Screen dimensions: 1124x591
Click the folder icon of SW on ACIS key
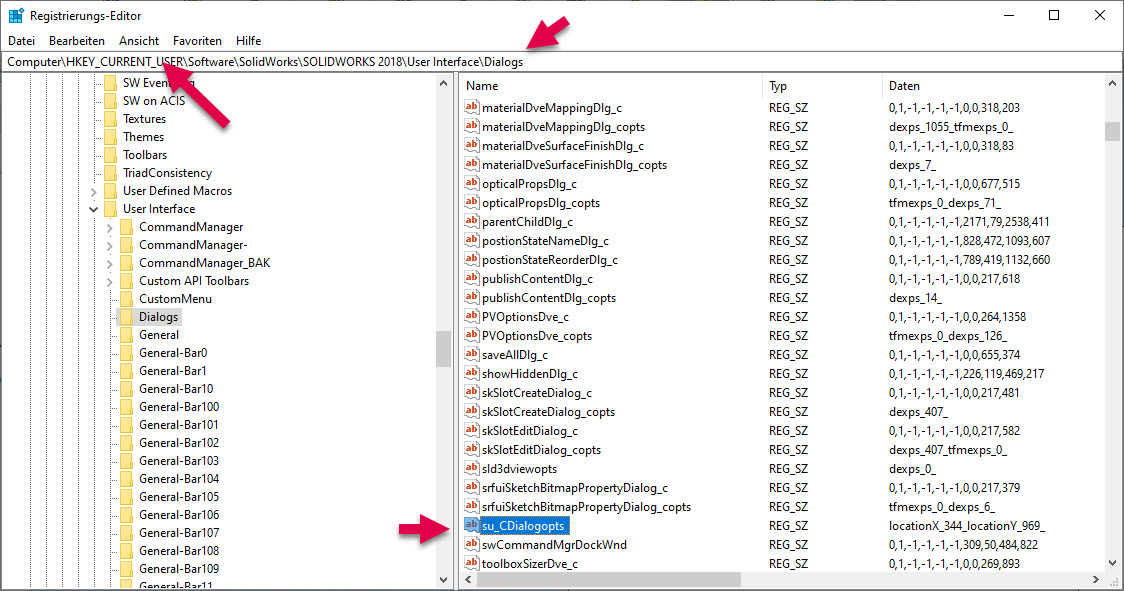[110, 101]
